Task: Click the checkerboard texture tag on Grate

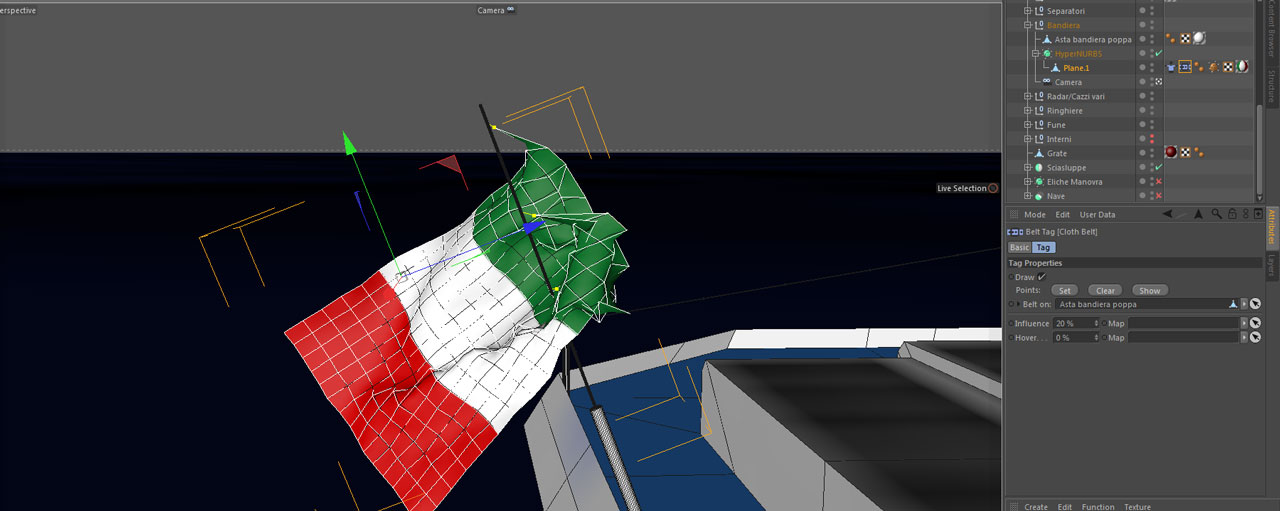Action: click(1185, 153)
